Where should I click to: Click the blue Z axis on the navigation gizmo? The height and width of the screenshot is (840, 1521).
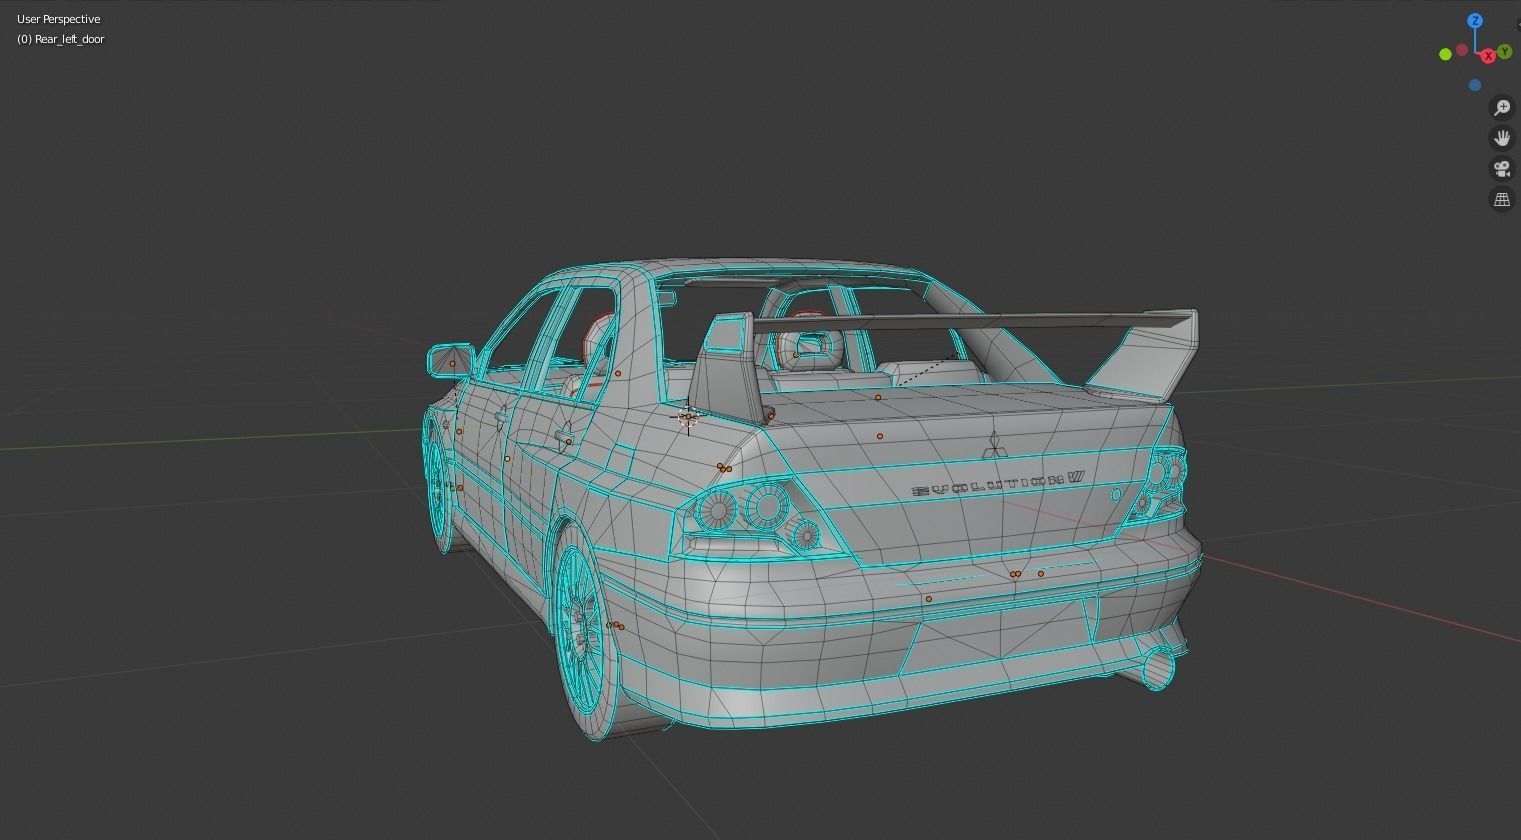point(1474,20)
